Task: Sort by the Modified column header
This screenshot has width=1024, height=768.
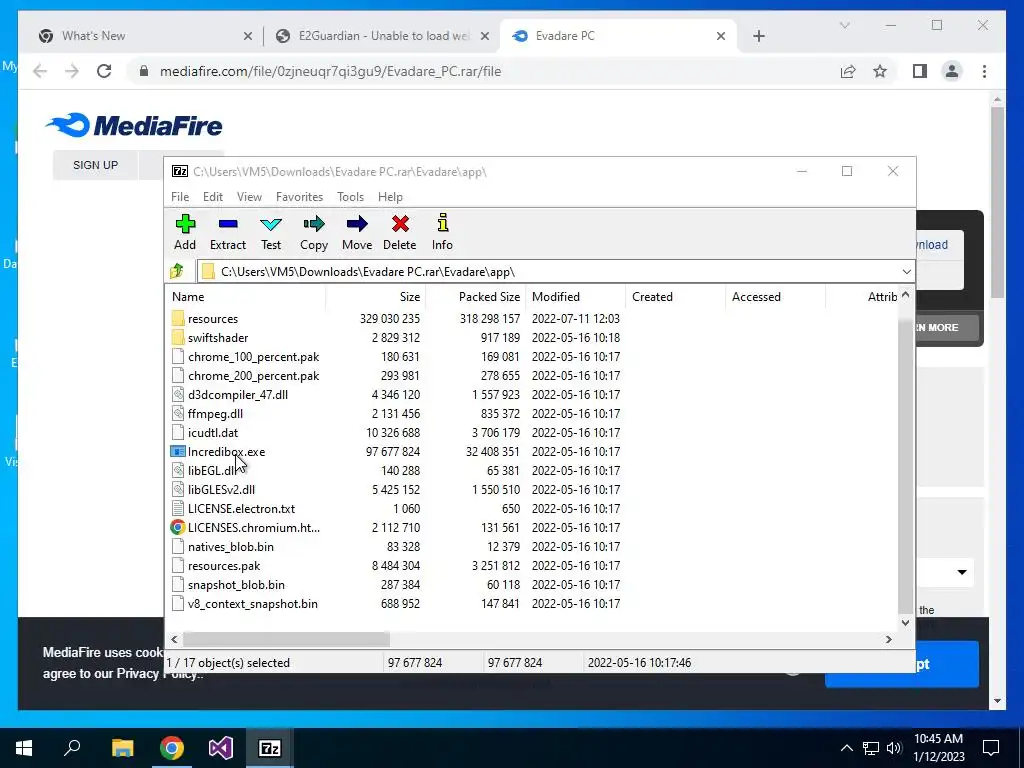Action: coord(576,296)
